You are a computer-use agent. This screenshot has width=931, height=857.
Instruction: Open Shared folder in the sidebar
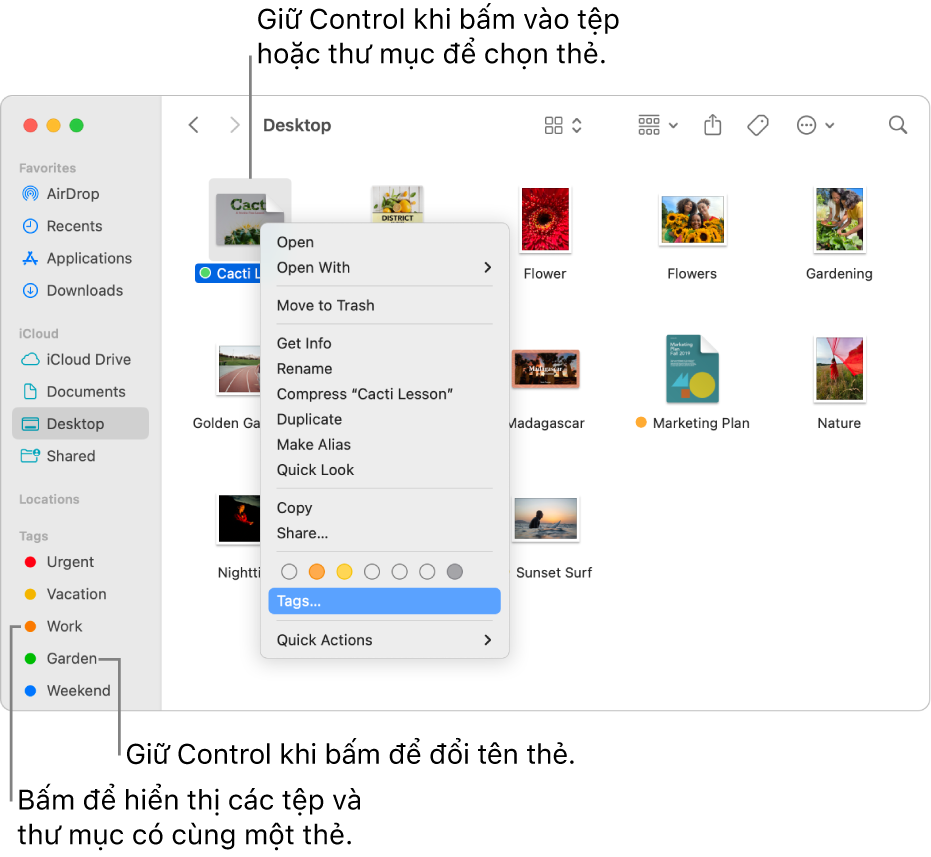[80, 456]
